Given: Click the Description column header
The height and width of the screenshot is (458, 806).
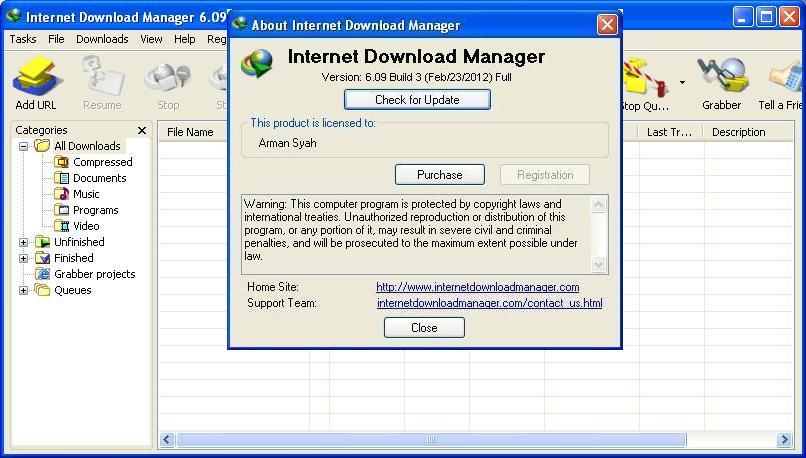Looking at the screenshot, I should tap(748, 132).
